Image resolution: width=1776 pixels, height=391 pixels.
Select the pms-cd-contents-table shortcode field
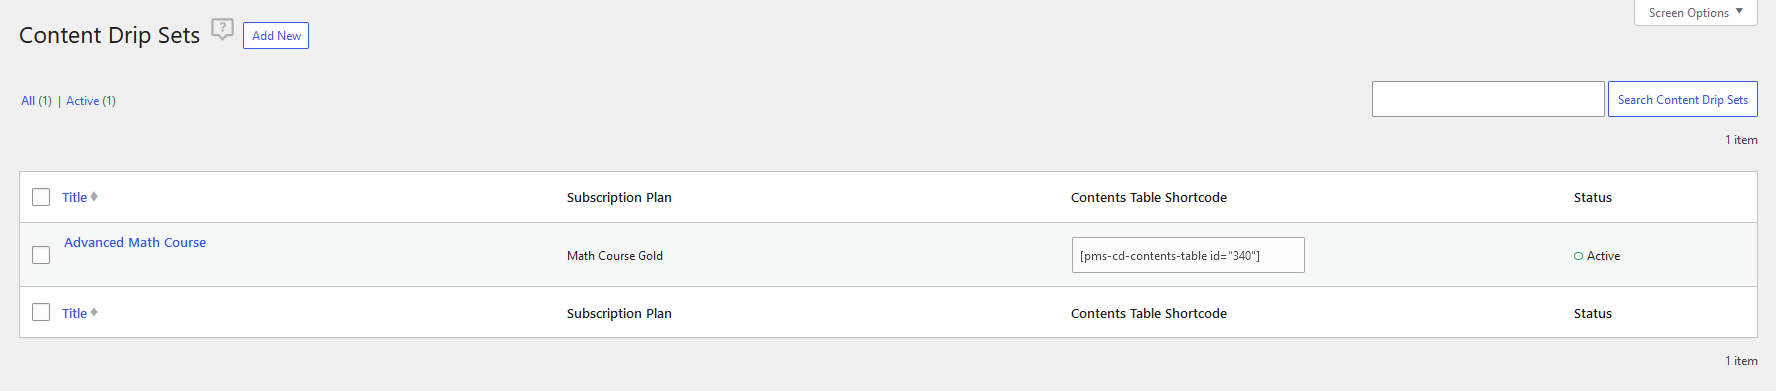[1188, 255]
